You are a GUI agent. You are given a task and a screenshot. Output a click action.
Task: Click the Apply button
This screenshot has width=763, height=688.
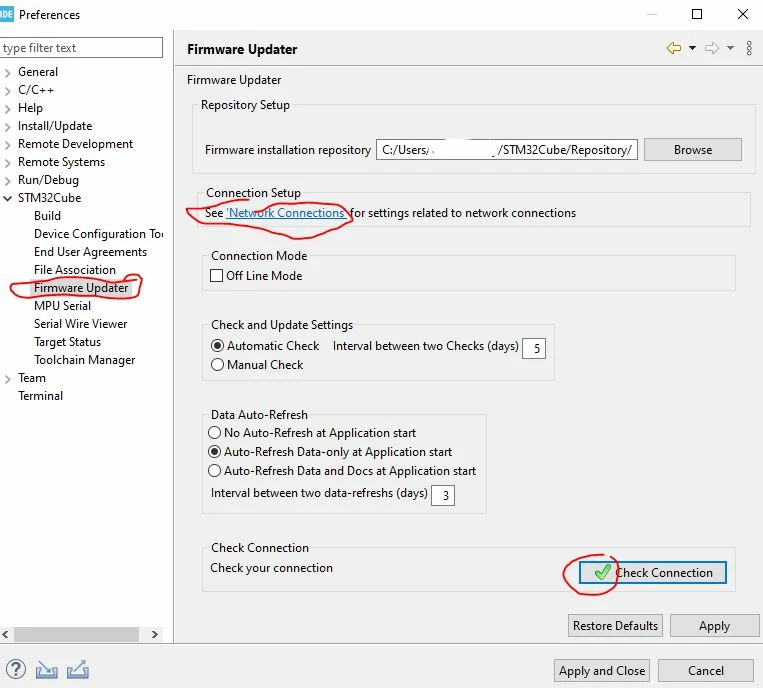(x=714, y=626)
